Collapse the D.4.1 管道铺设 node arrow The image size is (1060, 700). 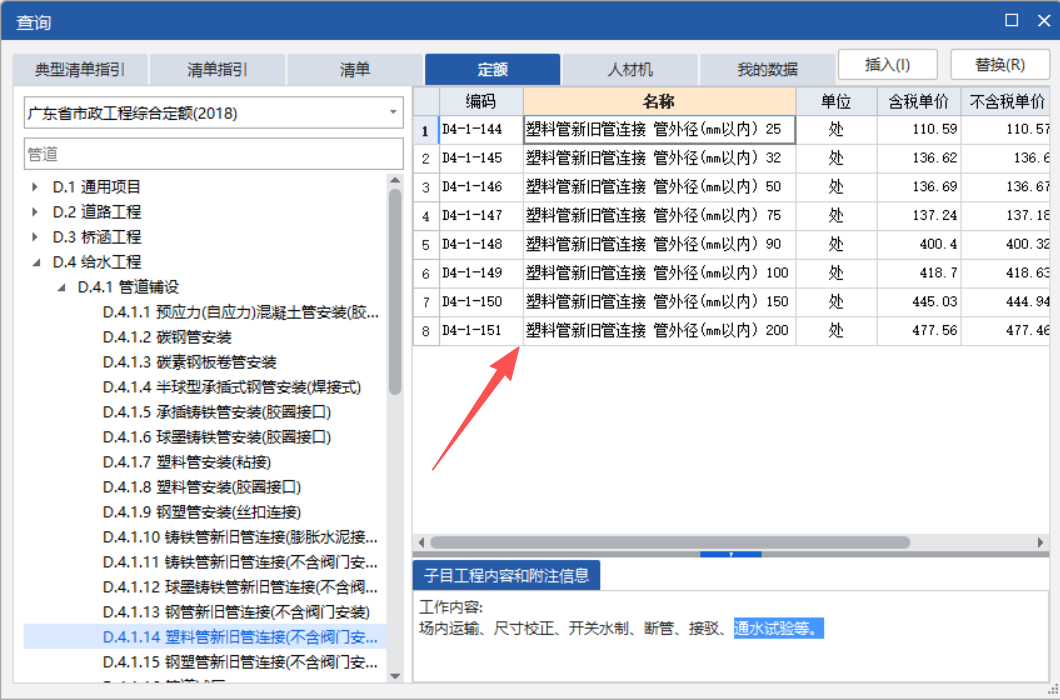(x=62, y=287)
